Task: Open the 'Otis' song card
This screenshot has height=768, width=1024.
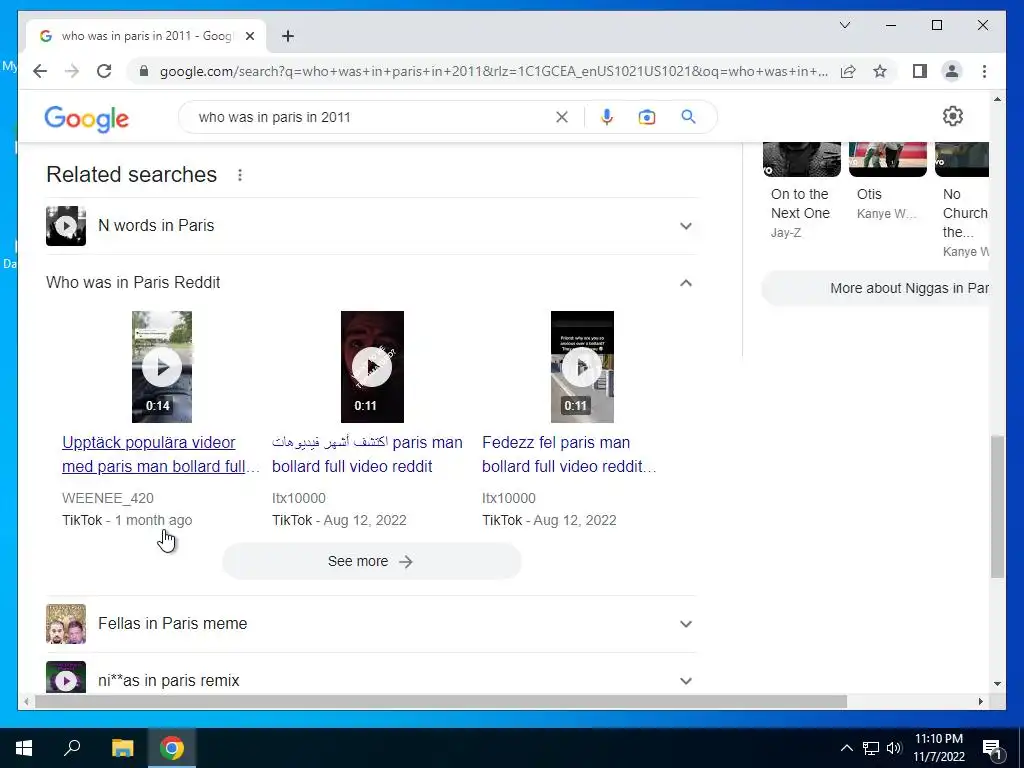Action: click(888, 182)
